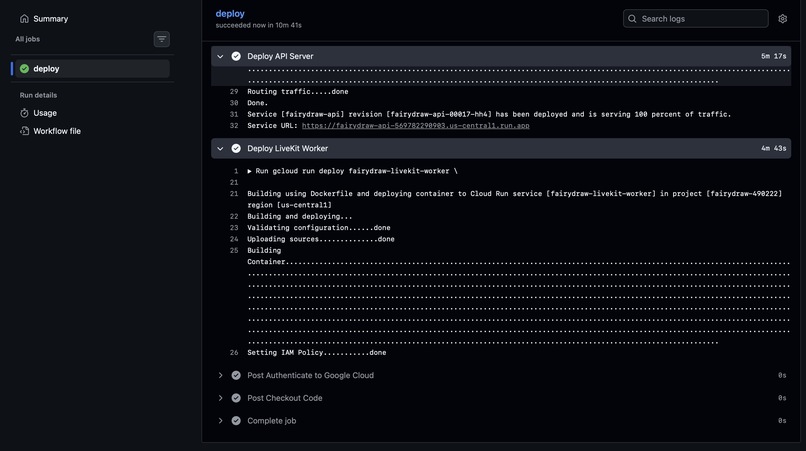
Task: Collapse the Deploy LiveKit Worker step
Action: point(220,148)
